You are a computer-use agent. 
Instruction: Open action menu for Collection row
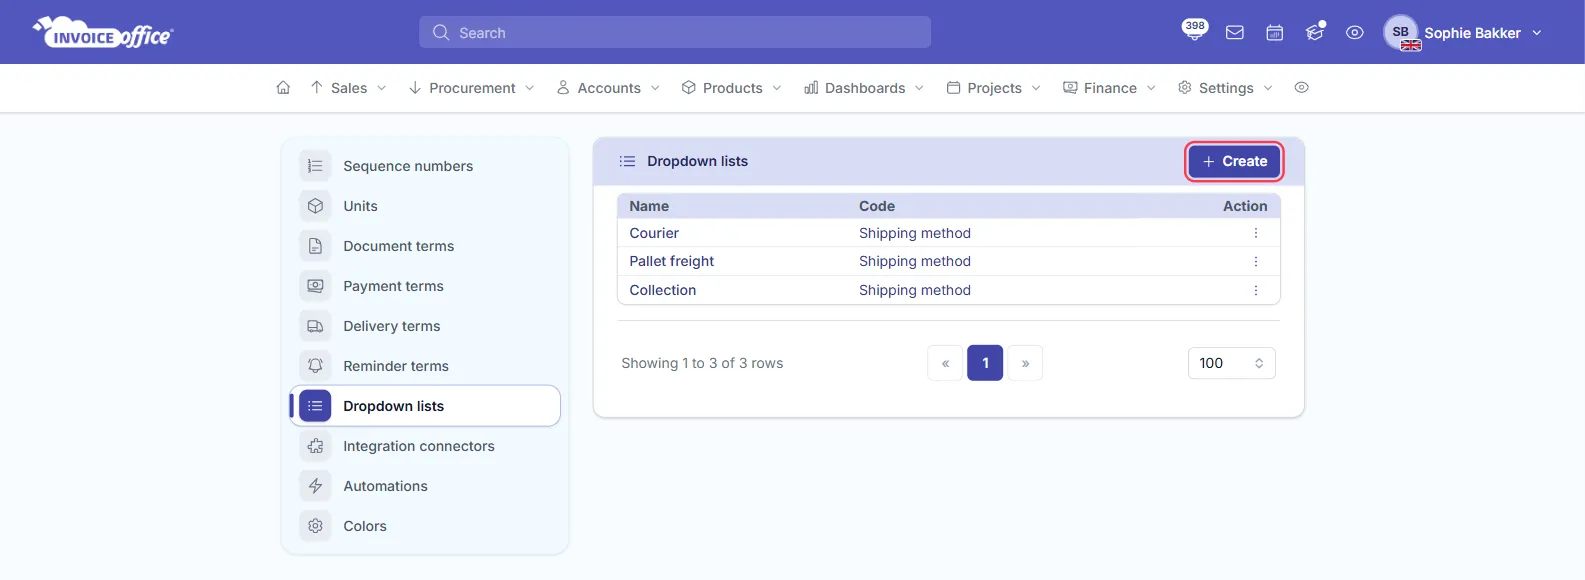[1256, 290]
